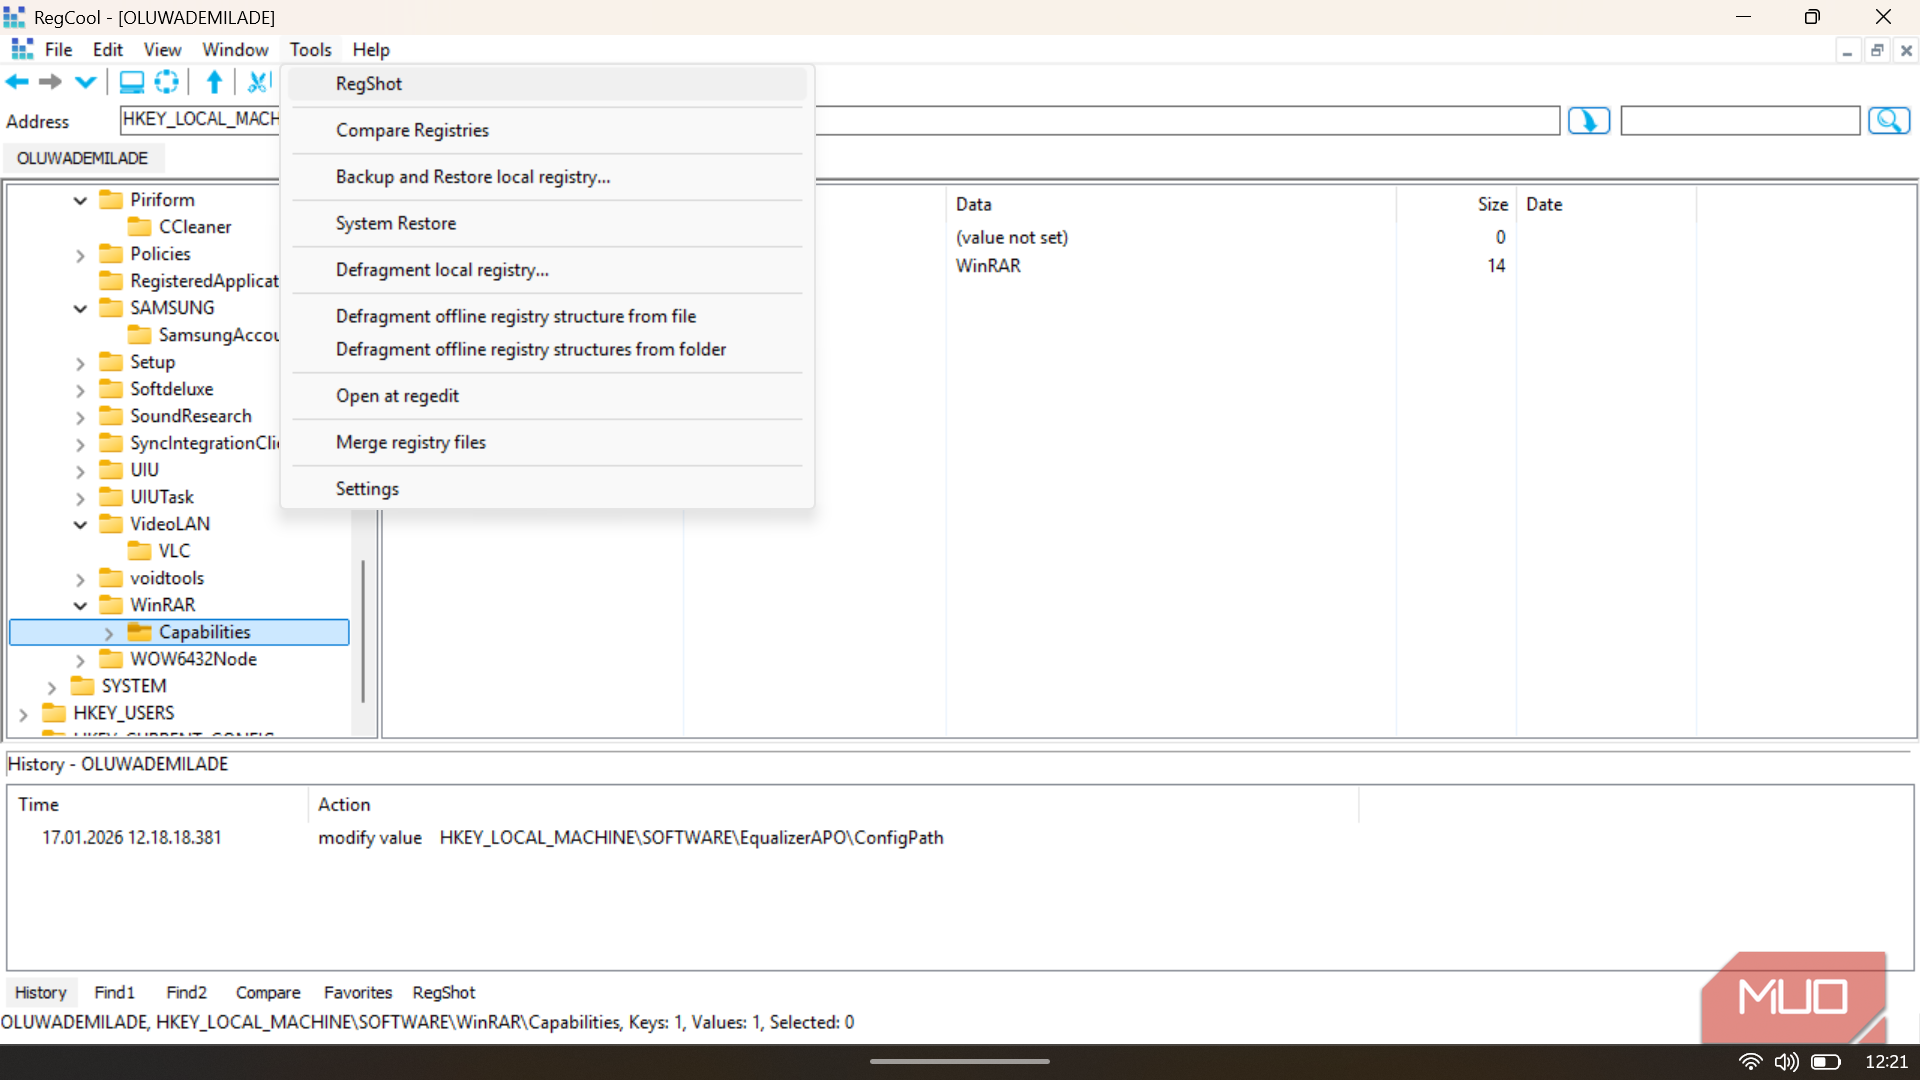The height and width of the screenshot is (1080, 1920).
Task: Collapse the VideoLAN tree node
Action: 80,525
